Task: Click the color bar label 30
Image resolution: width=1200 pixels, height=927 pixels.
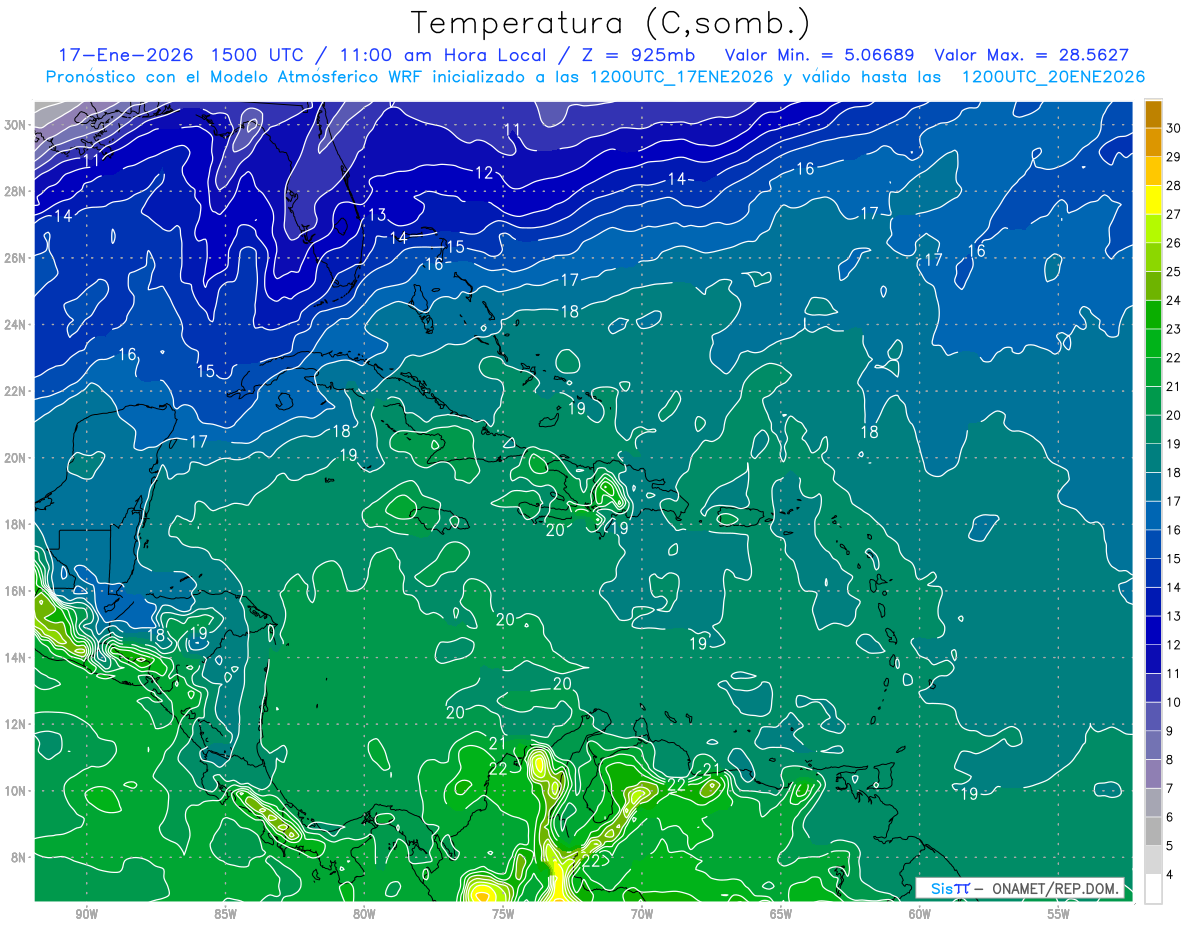Action: pos(1174,128)
